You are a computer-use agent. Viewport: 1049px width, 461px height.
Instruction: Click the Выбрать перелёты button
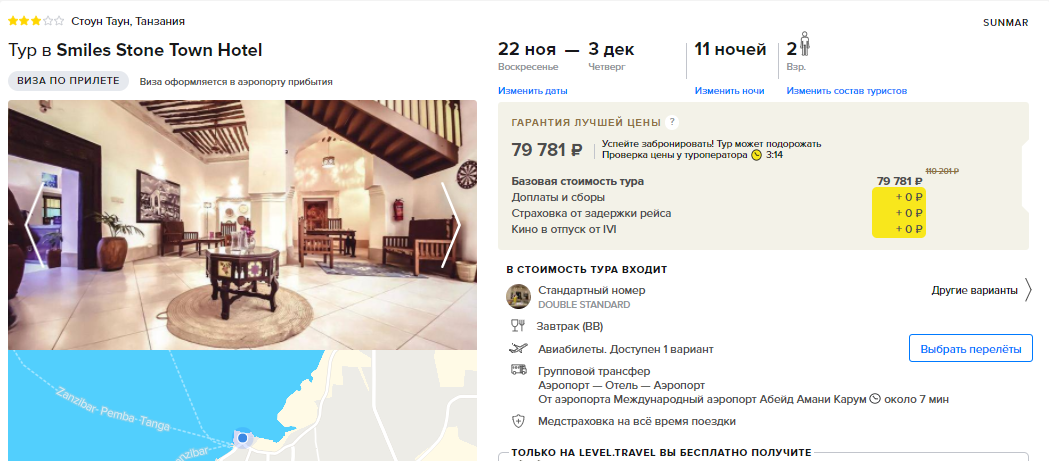971,349
